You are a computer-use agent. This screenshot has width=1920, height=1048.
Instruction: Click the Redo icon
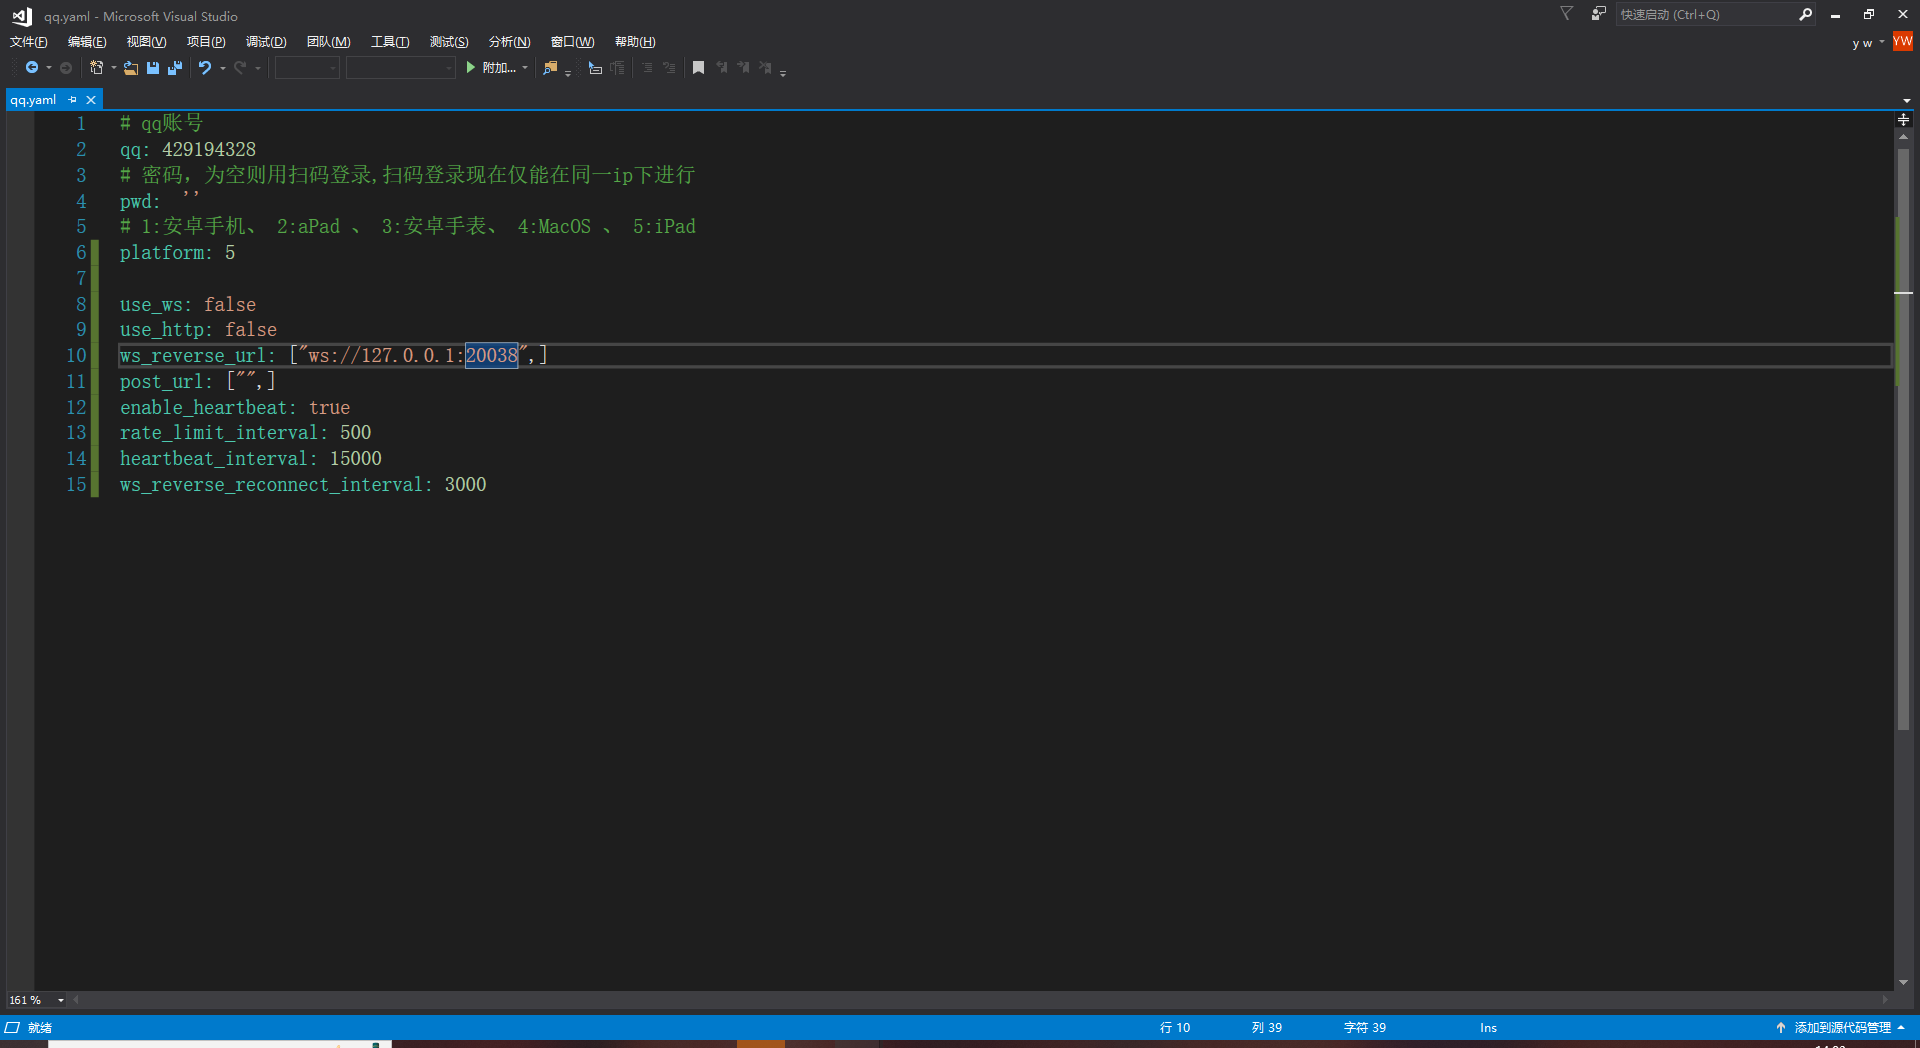point(240,67)
